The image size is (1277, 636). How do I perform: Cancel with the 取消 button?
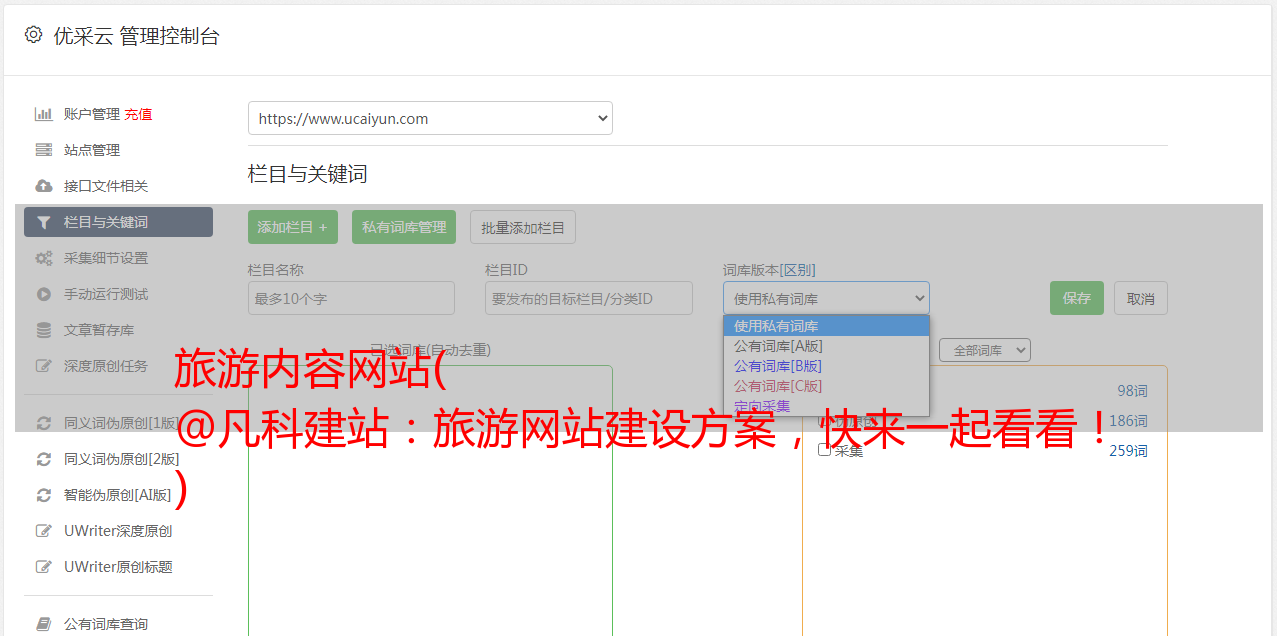tap(1141, 298)
